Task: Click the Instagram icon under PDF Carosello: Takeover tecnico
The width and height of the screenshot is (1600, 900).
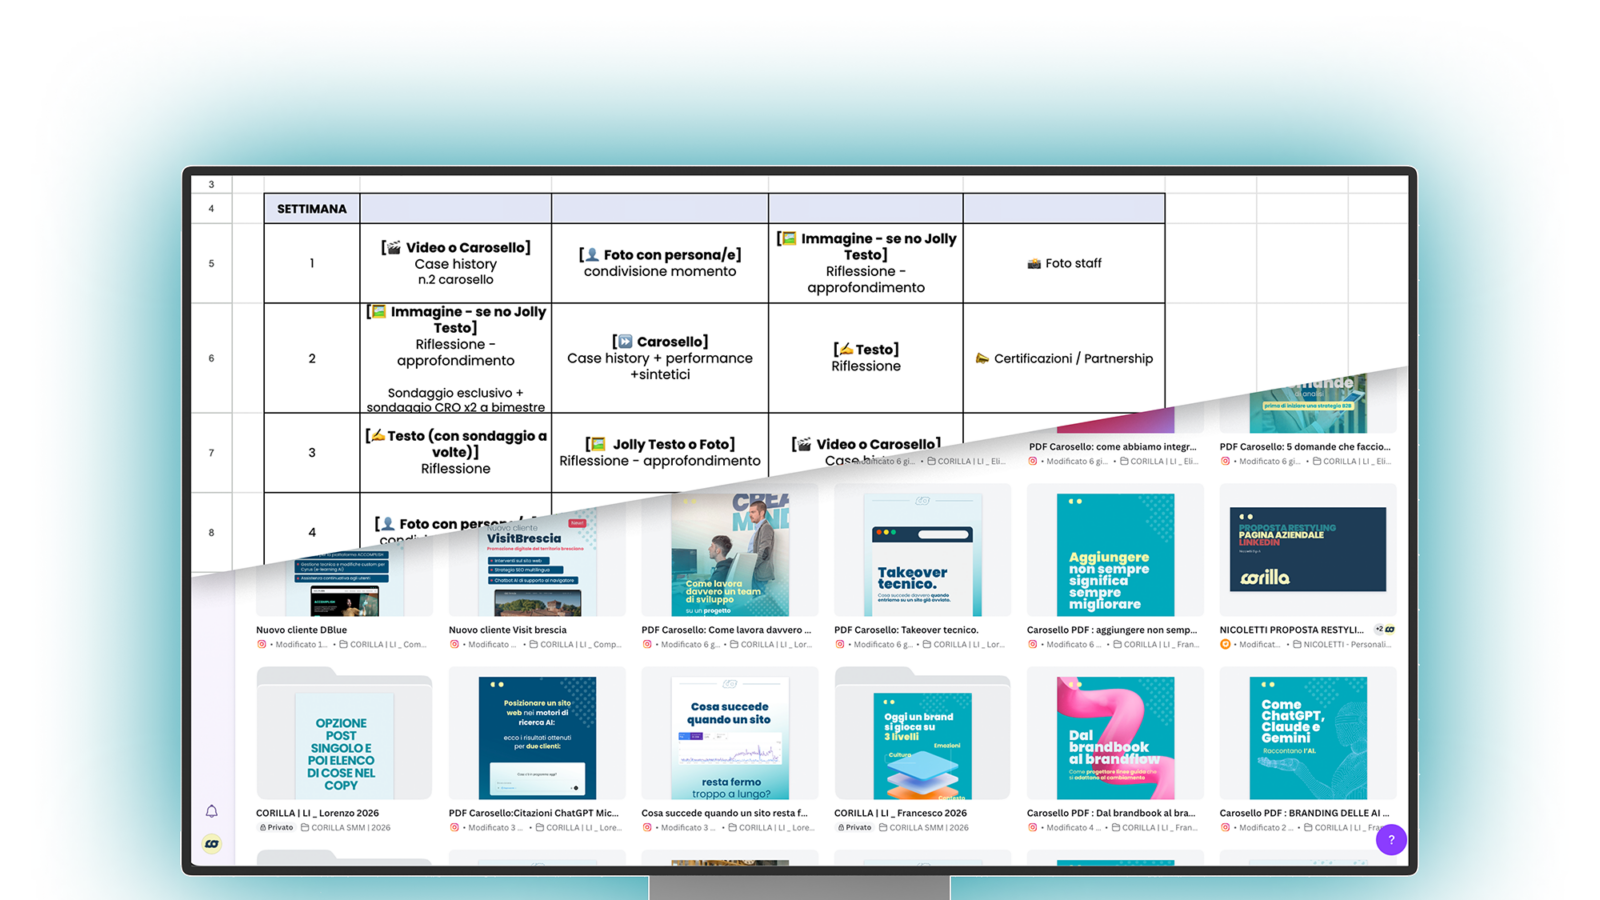Action: click(840, 645)
